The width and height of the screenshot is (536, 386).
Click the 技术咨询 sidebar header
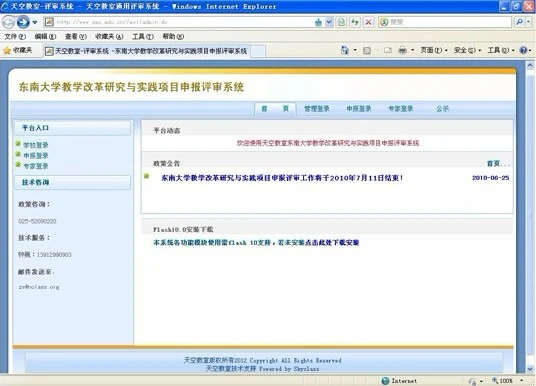pos(72,183)
